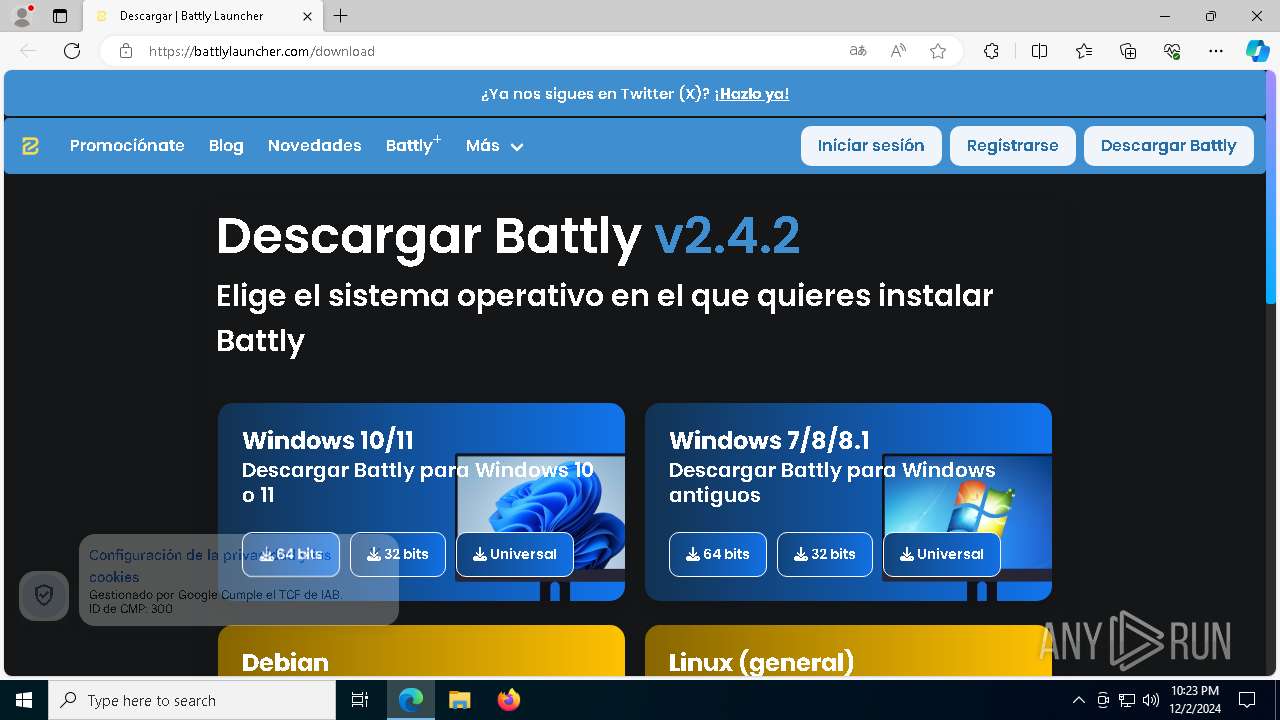Click the page vertical scrollbar thumb
This screenshot has width=1280, height=720.
(x=1271, y=187)
